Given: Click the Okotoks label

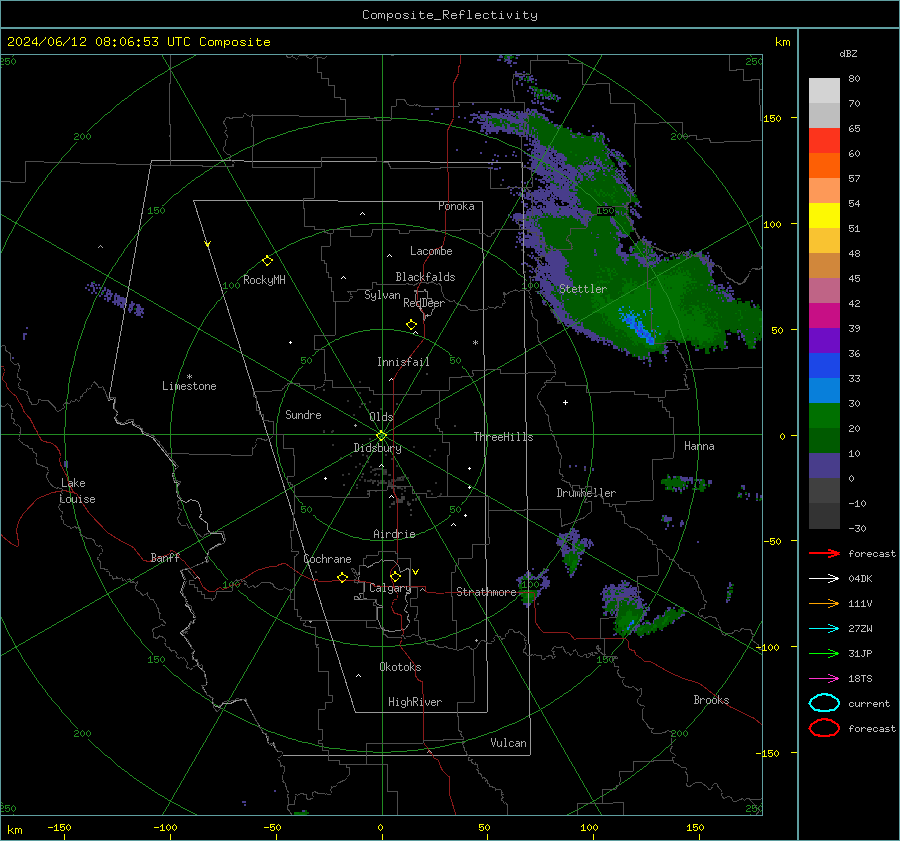Looking at the screenshot, I should [400, 667].
